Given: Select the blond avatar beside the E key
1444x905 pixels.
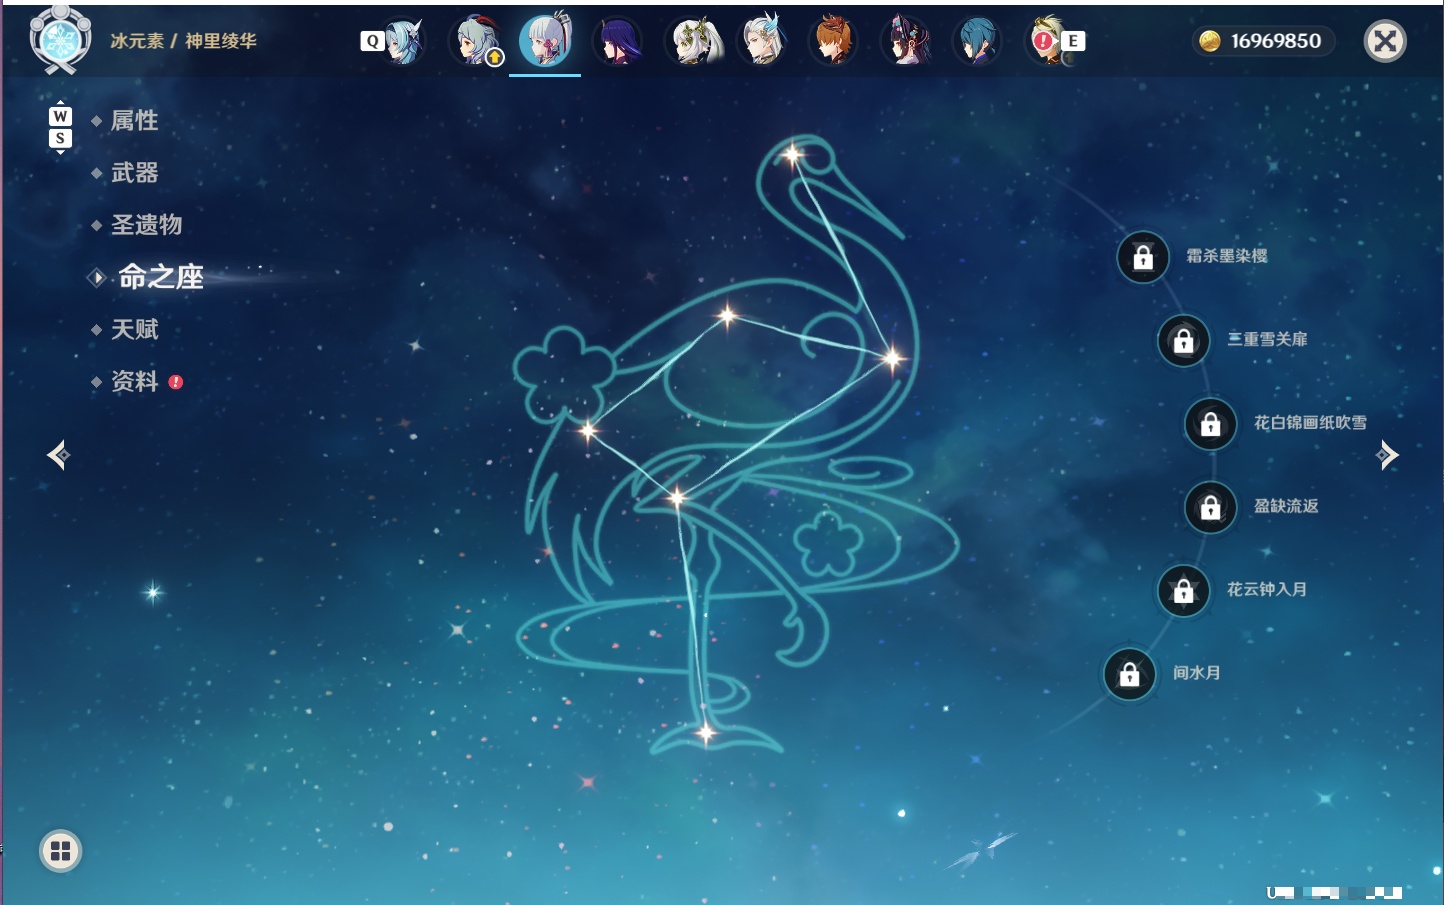Looking at the screenshot, I should coord(1047,41).
